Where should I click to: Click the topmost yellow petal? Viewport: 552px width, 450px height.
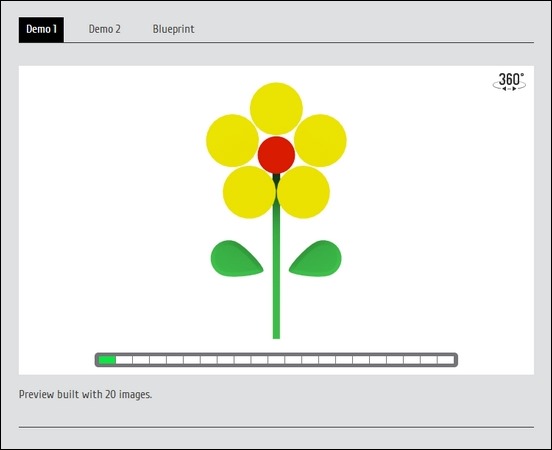(x=276, y=109)
